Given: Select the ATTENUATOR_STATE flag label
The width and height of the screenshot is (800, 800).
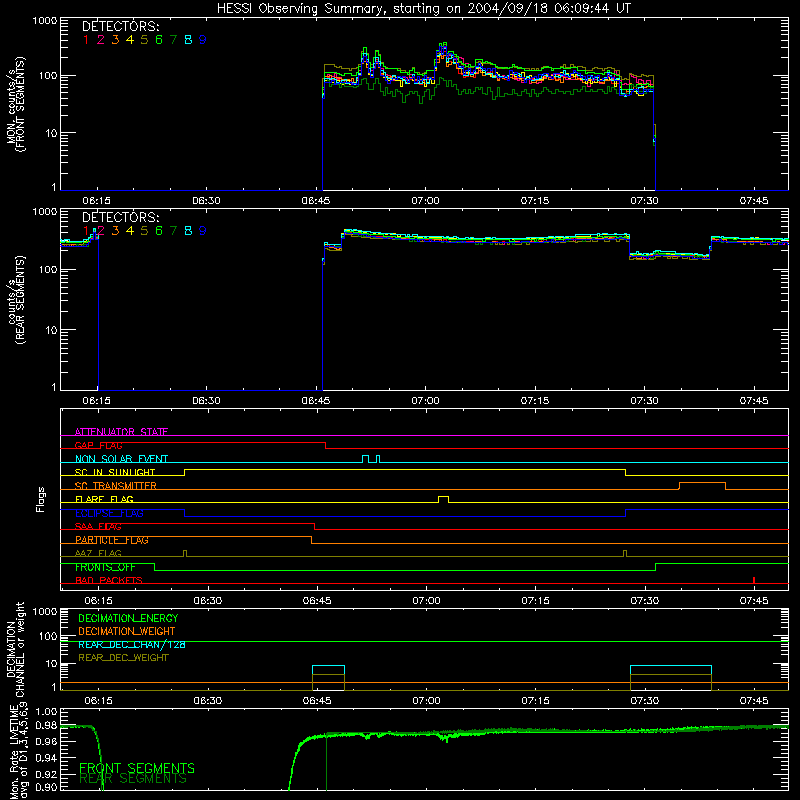Looking at the screenshot, I should (x=121, y=432).
